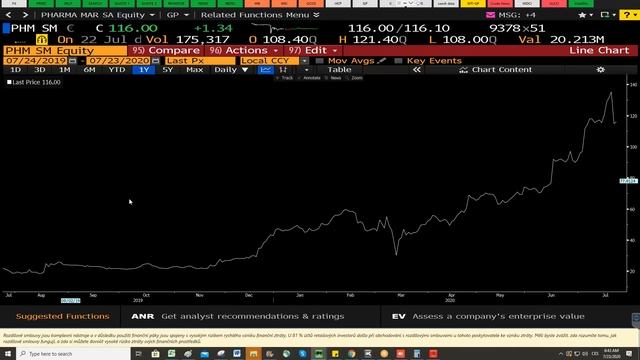Open Skype from the taskbar
Image resolution: width=640 pixels, height=360 pixels.
[x=302, y=353]
